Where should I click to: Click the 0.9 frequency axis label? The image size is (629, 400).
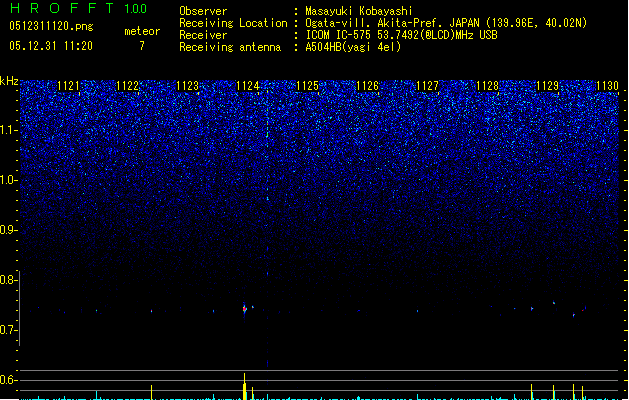(8, 230)
